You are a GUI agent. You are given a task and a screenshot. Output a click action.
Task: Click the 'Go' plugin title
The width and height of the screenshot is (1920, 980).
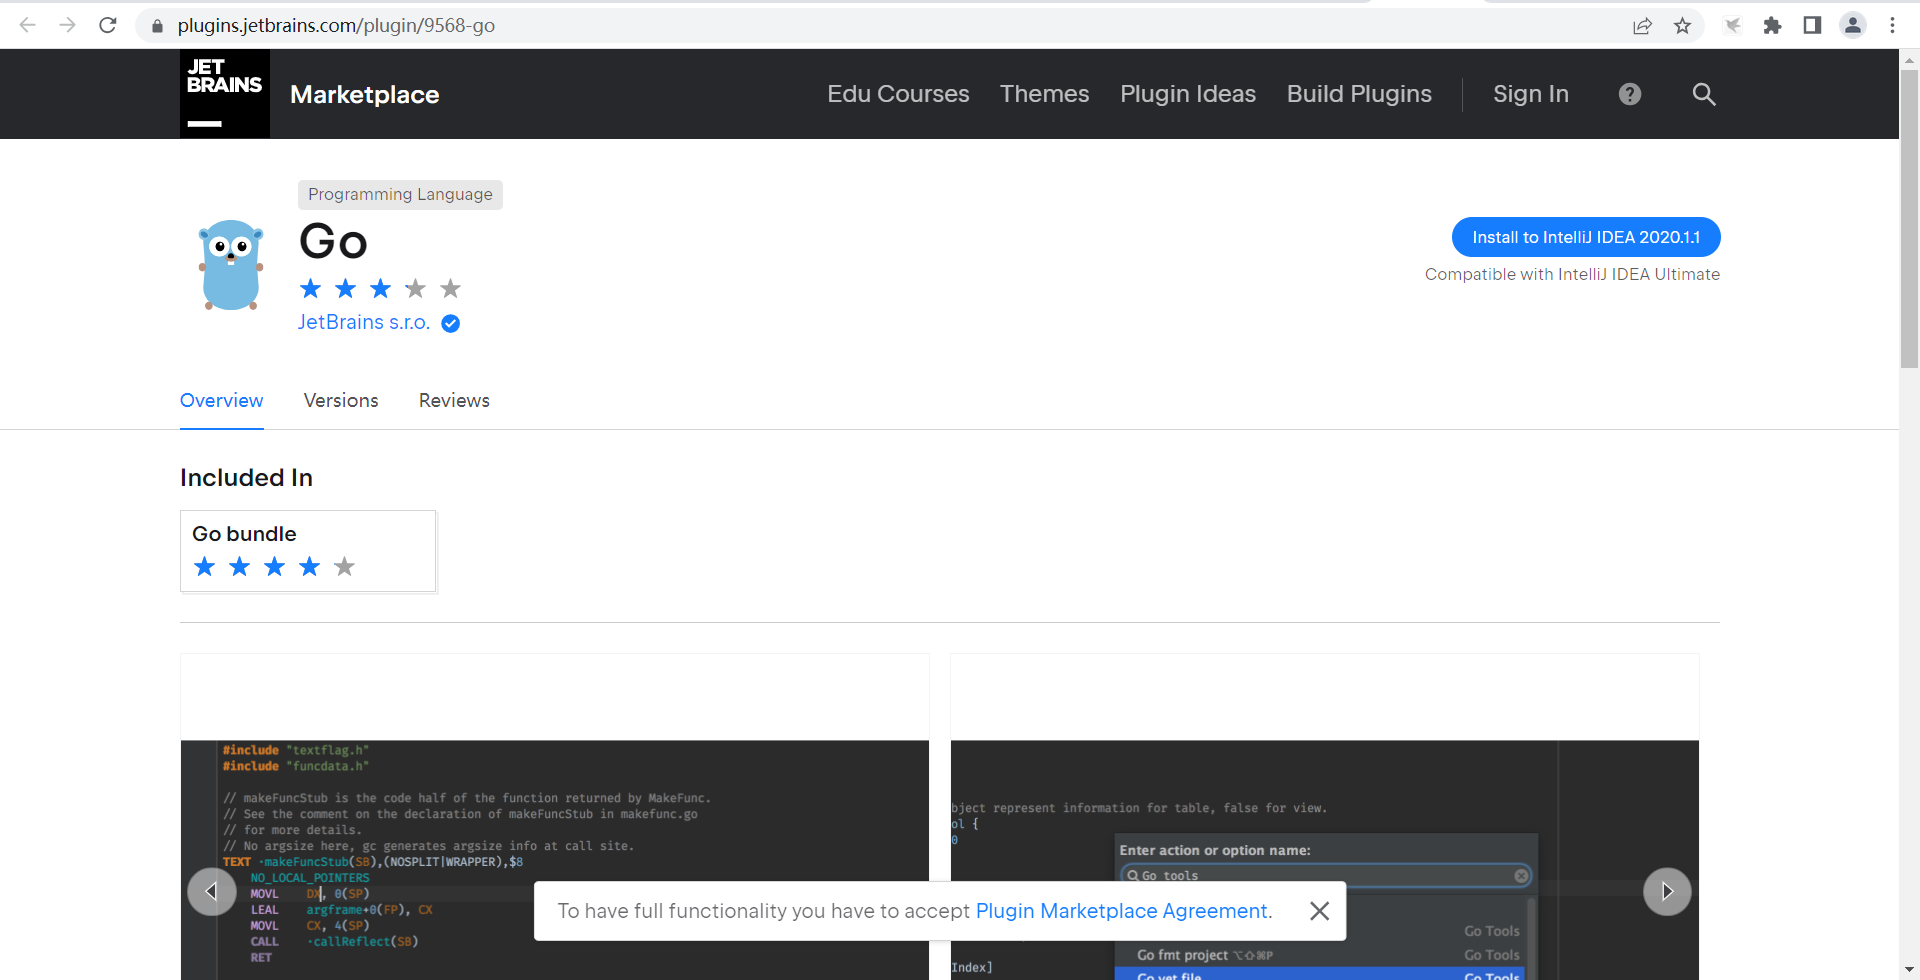334,241
